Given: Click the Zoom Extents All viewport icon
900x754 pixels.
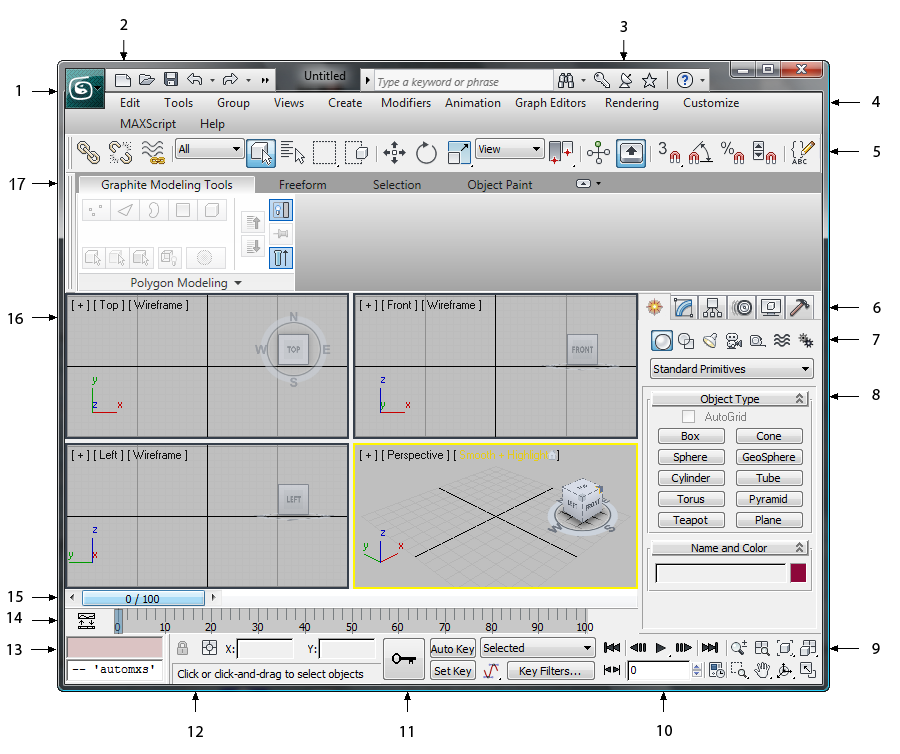Looking at the screenshot, I should click(x=808, y=648).
